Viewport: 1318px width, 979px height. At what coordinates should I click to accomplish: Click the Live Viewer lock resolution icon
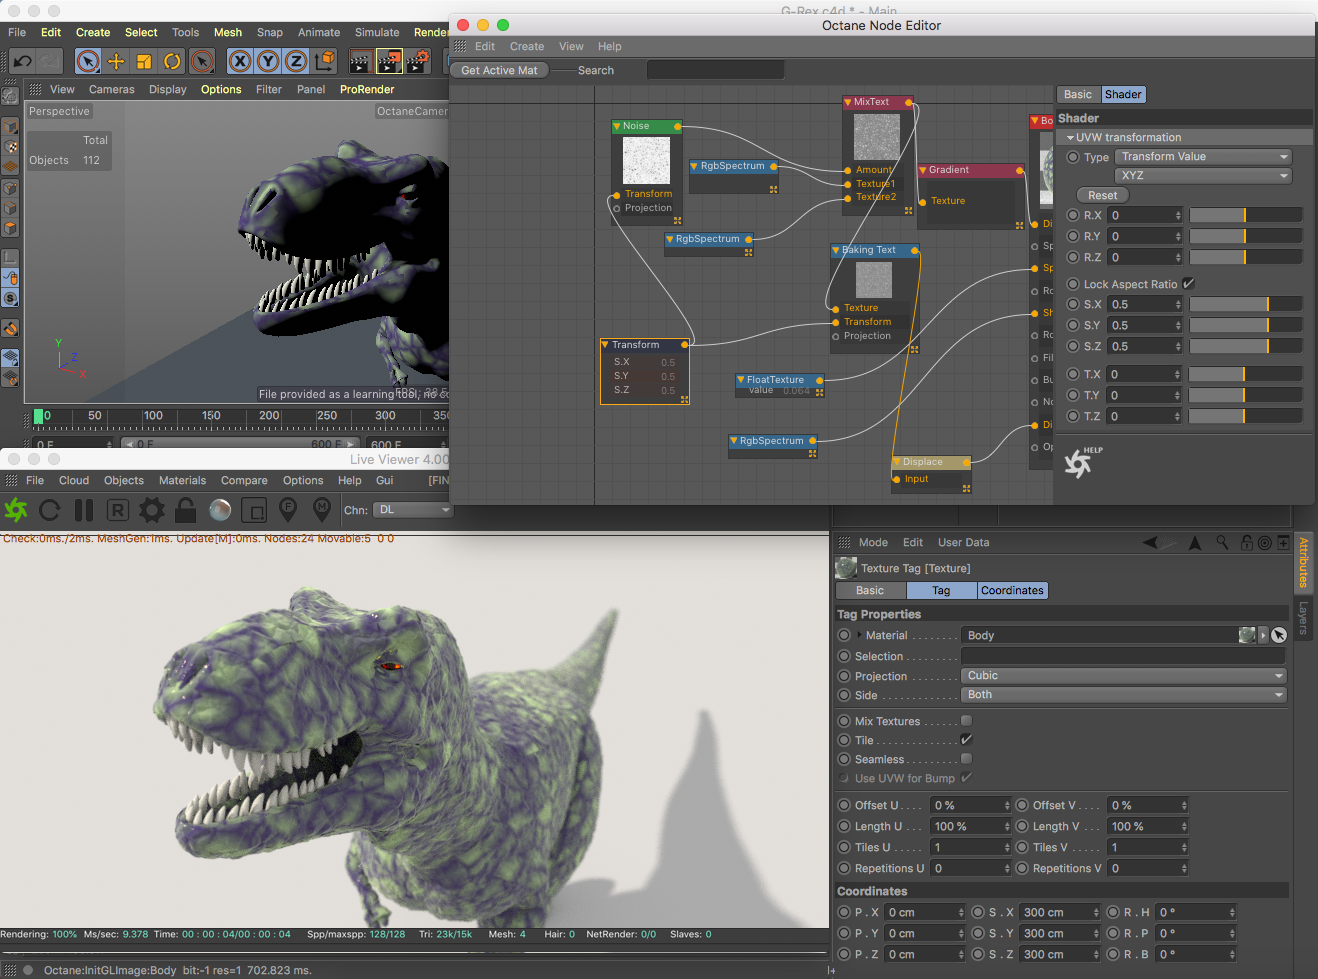coord(185,511)
